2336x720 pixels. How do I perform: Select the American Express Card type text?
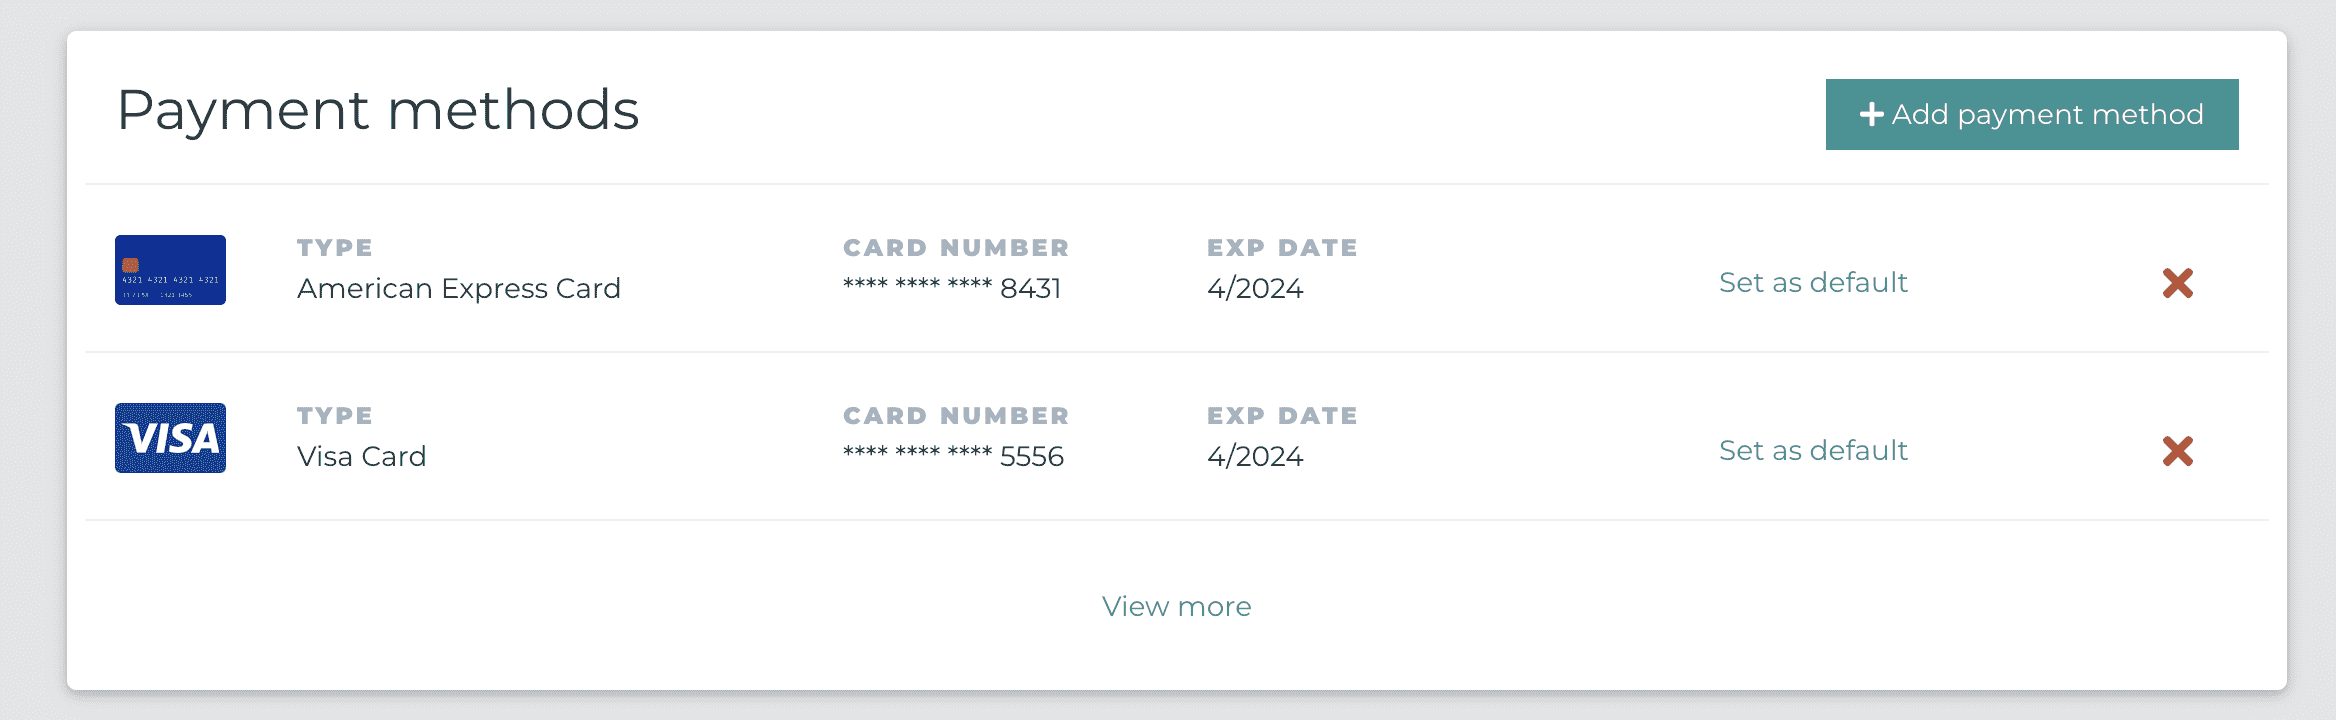click(459, 288)
